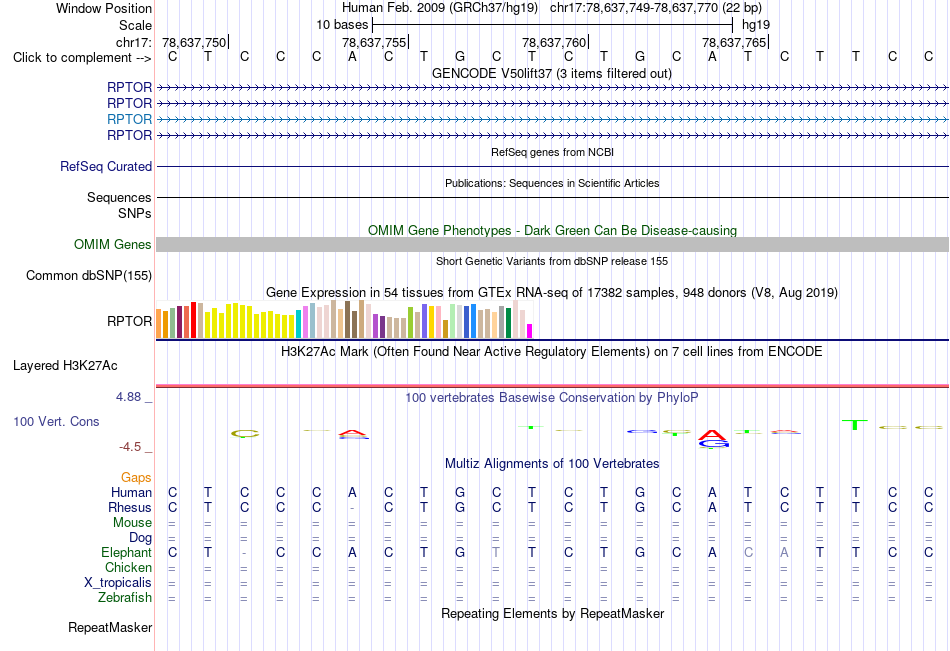Click the RepeatMasker track label
950x651 pixels.
[x=110, y=627]
